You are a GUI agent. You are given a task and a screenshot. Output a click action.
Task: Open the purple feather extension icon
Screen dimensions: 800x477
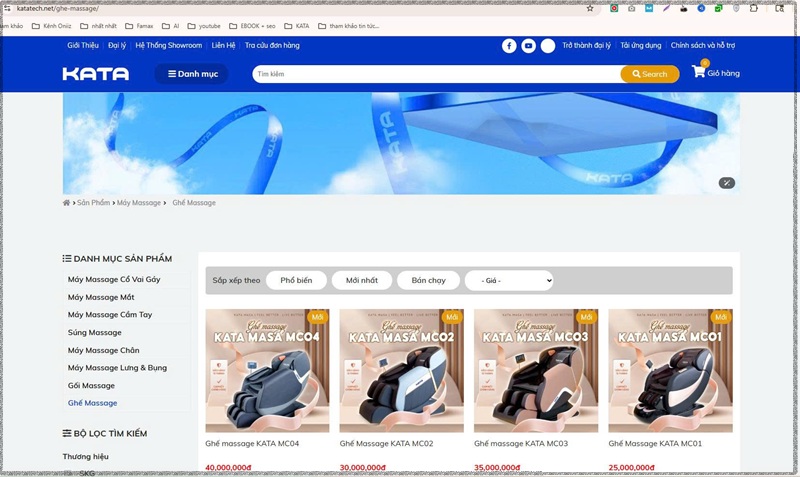click(x=666, y=8)
